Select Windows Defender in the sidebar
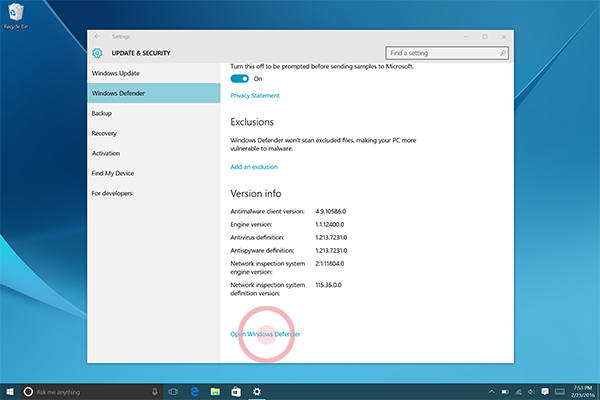Image resolution: width=600 pixels, height=400 pixels. point(154,93)
